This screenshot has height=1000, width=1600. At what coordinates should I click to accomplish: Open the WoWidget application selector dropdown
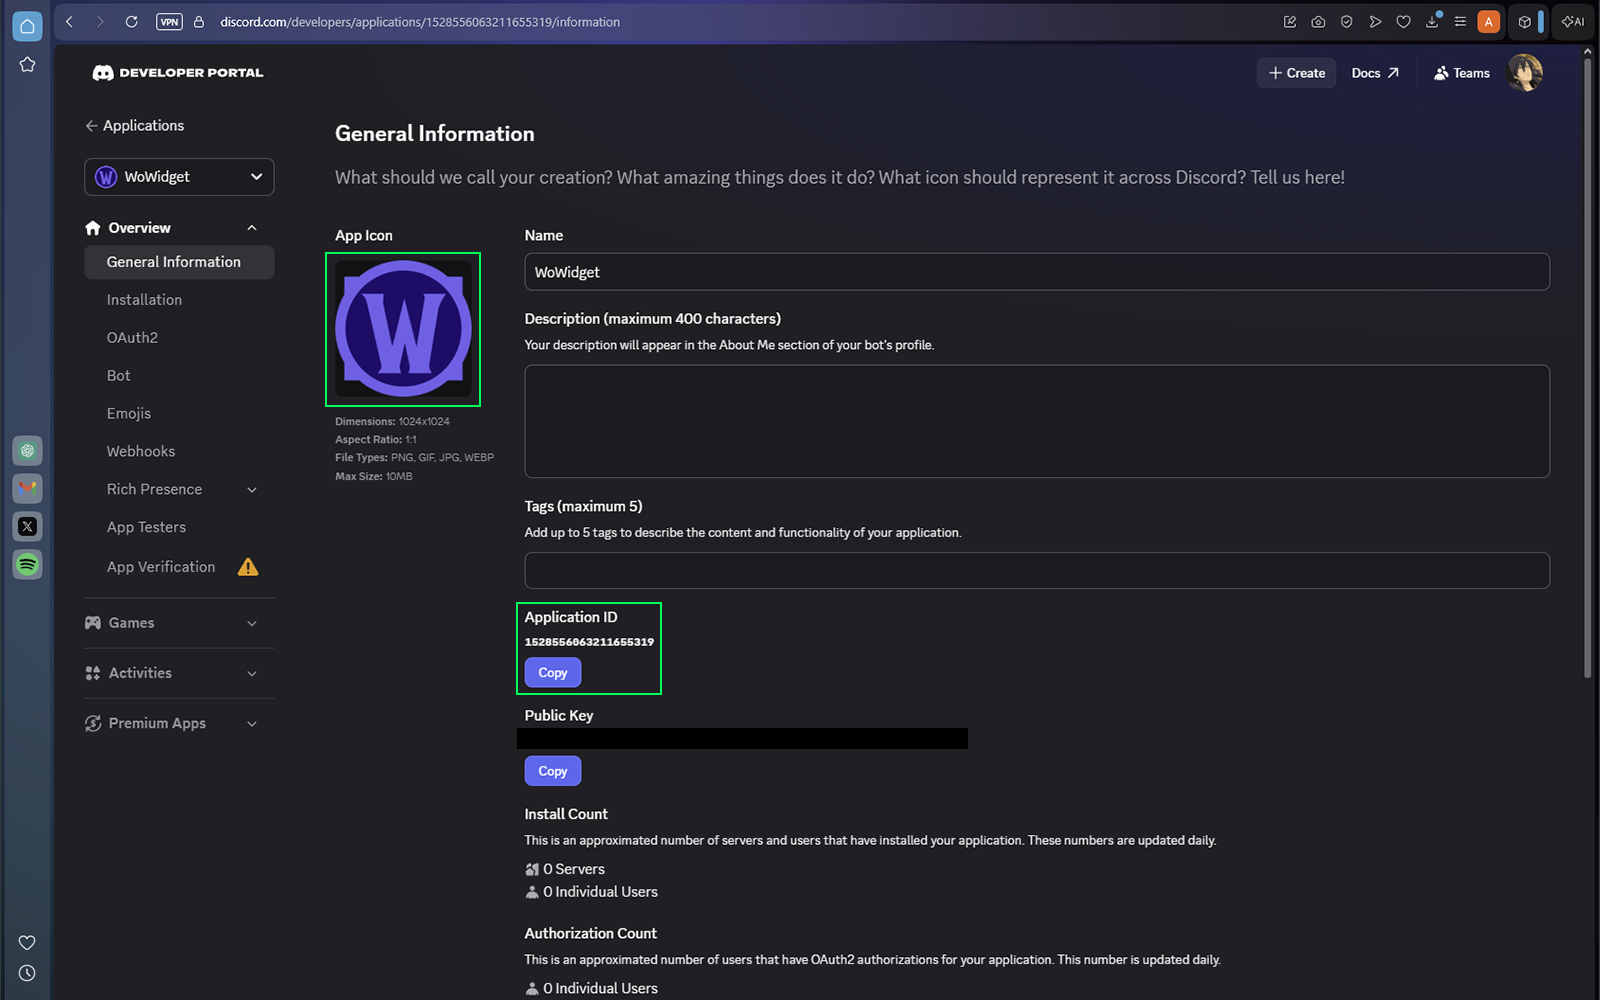179,177
